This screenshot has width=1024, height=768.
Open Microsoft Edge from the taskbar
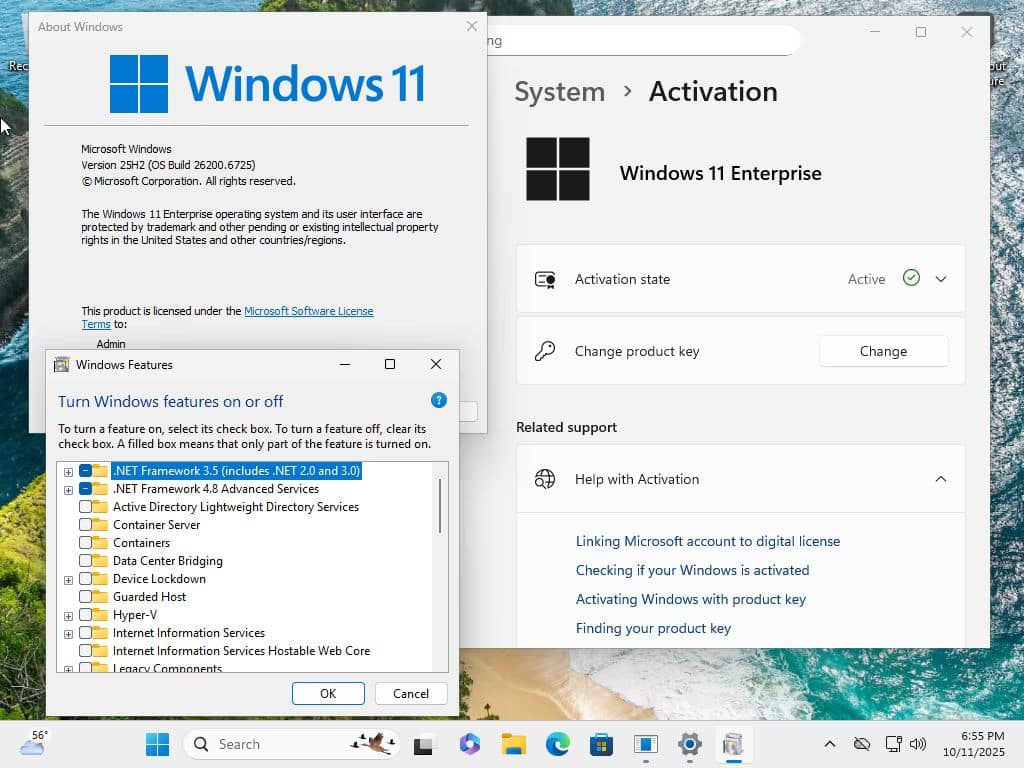(x=557, y=744)
